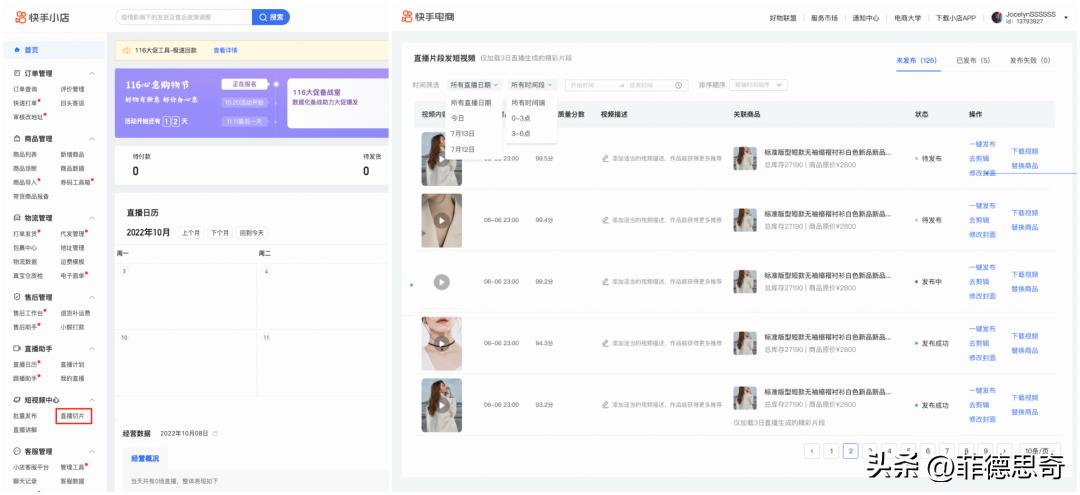Click 替换商品 in the 94.3分 row

tap(1024, 350)
